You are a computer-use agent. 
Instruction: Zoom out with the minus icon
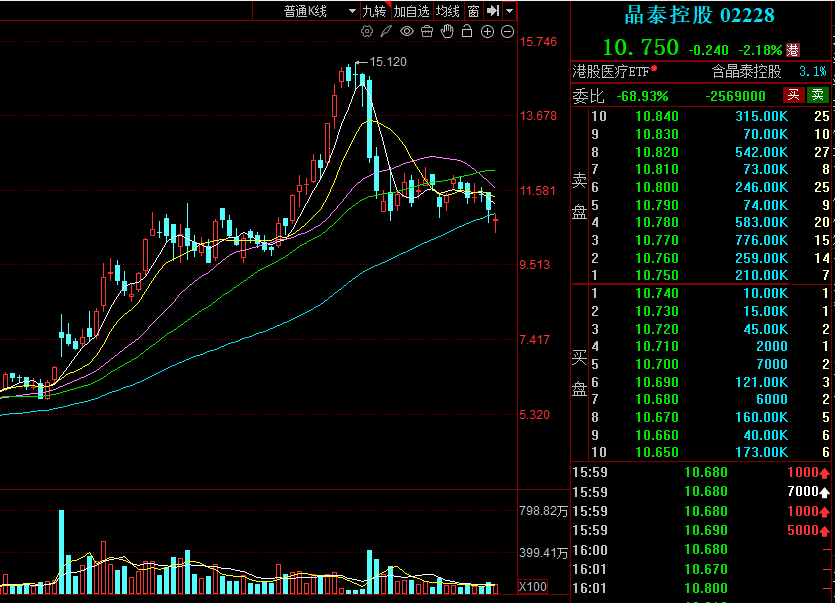pyautogui.click(x=507, y=32)
